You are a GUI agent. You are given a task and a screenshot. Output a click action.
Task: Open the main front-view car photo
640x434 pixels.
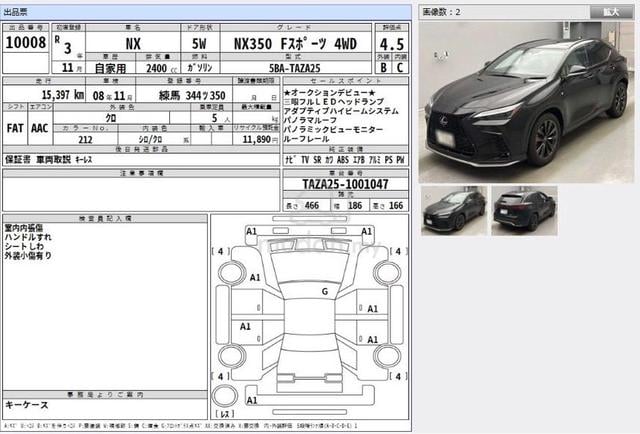(x=526, y=102)
